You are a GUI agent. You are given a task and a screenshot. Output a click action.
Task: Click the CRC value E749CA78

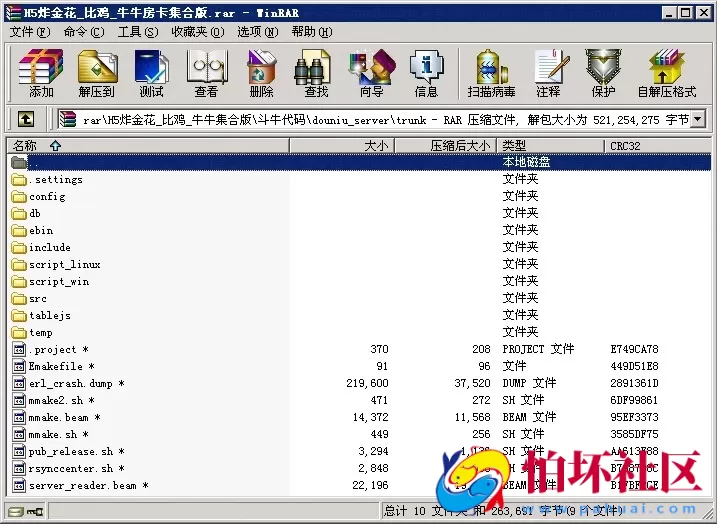click(x=634, y=349)
